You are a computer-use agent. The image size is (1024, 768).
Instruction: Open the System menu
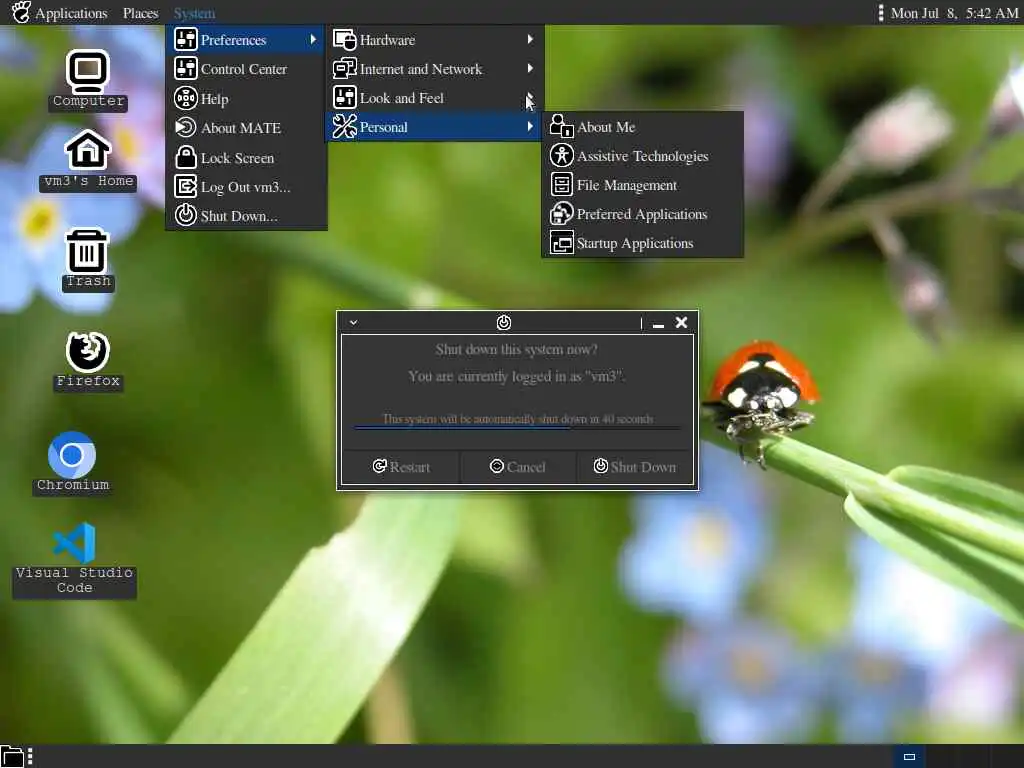tap(194, 13)
